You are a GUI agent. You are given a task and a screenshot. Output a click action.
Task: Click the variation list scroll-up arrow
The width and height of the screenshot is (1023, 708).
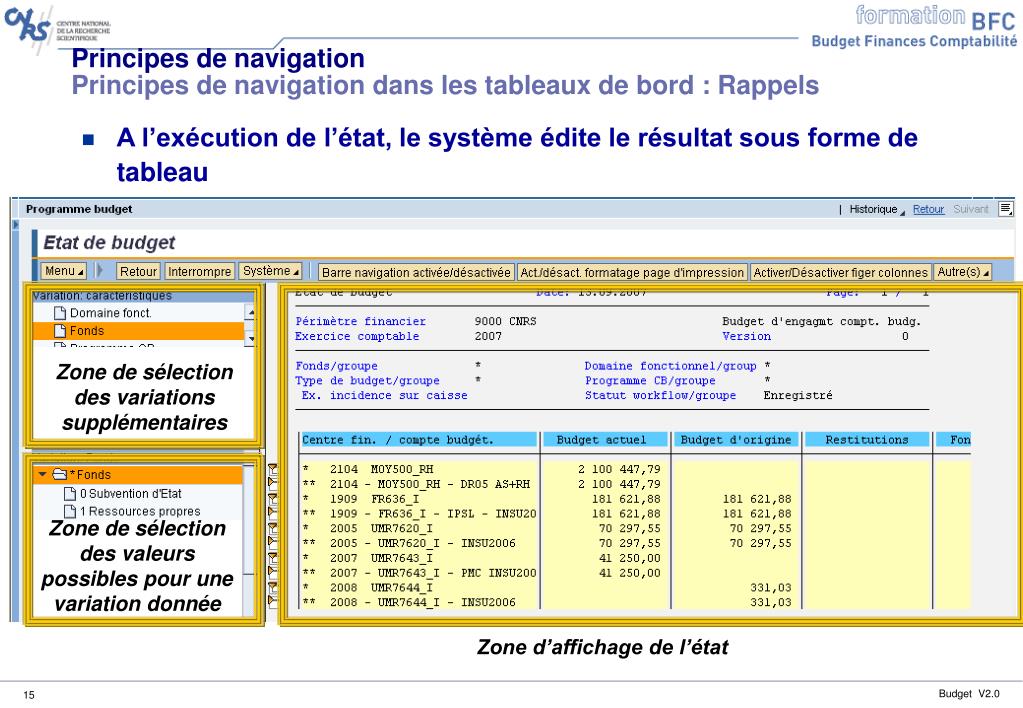[251, 313]
